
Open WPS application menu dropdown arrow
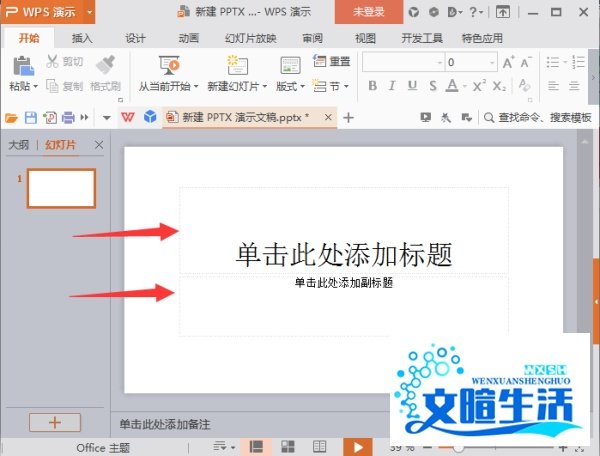click(x=90, y=12)
